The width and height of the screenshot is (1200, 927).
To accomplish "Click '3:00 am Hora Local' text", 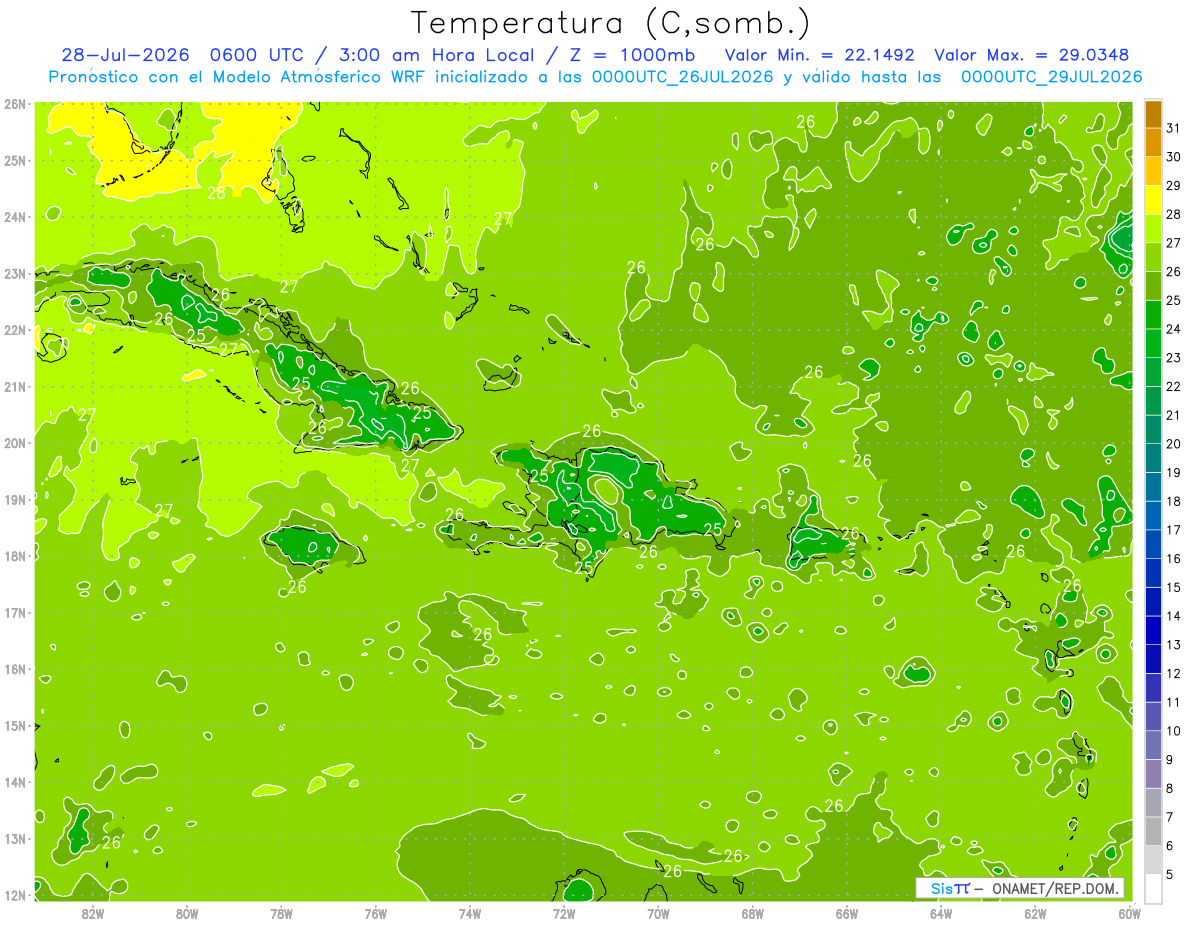I will tap(438, 55).
